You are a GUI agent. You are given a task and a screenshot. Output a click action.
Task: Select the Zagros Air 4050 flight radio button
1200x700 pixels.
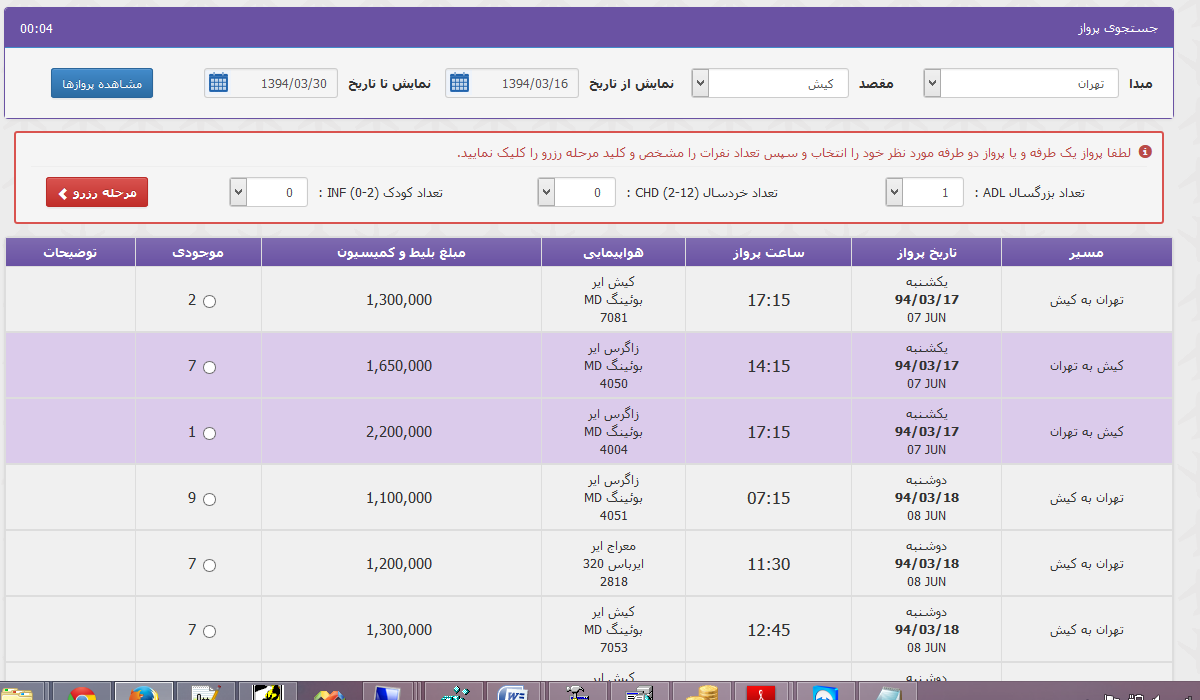pyautogui.click(x=210, y=366)
